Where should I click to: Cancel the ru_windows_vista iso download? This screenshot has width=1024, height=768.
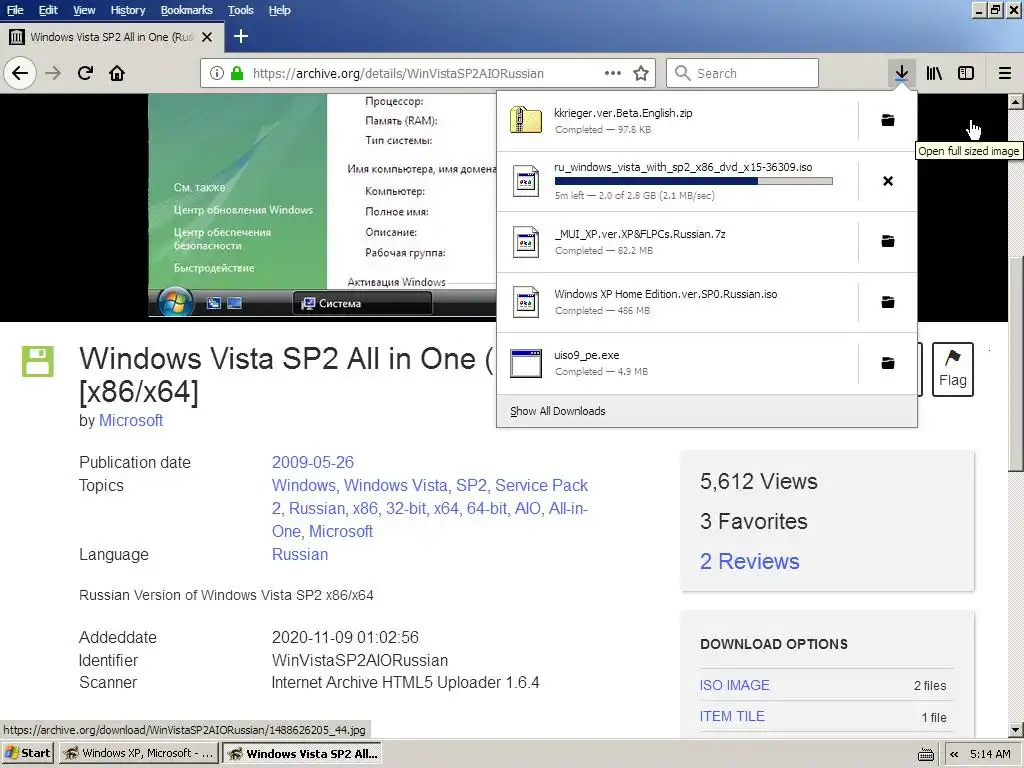pos(888,181)
